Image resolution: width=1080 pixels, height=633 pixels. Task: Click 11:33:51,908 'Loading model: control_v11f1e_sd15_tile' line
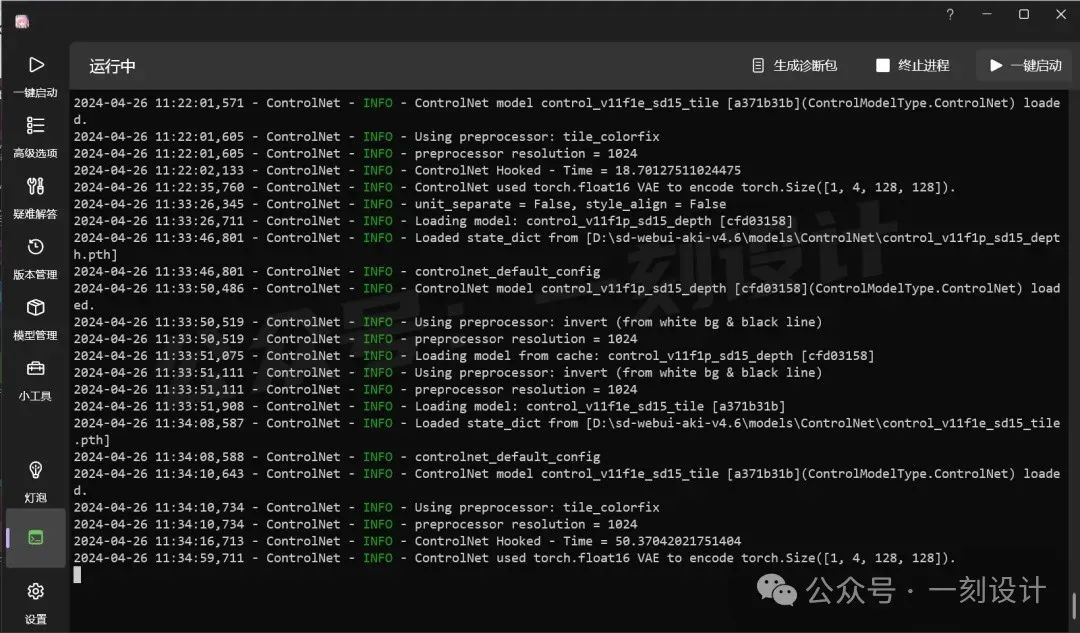click(x=429, y=406)
